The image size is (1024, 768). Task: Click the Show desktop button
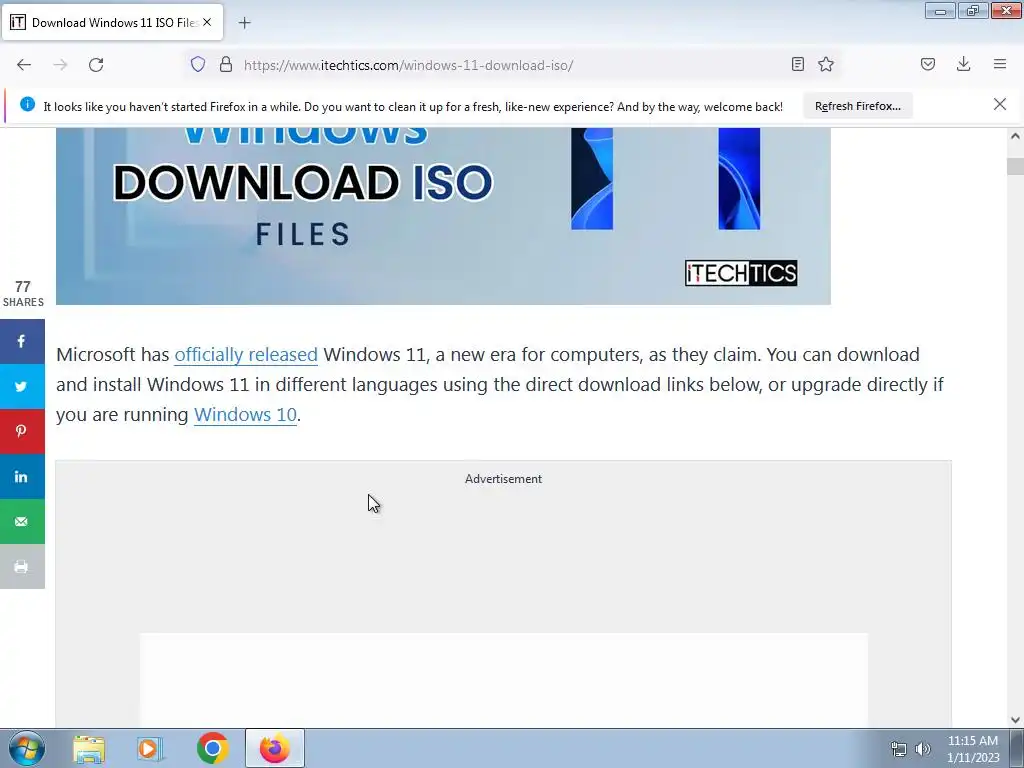[x=1017, y=748]
